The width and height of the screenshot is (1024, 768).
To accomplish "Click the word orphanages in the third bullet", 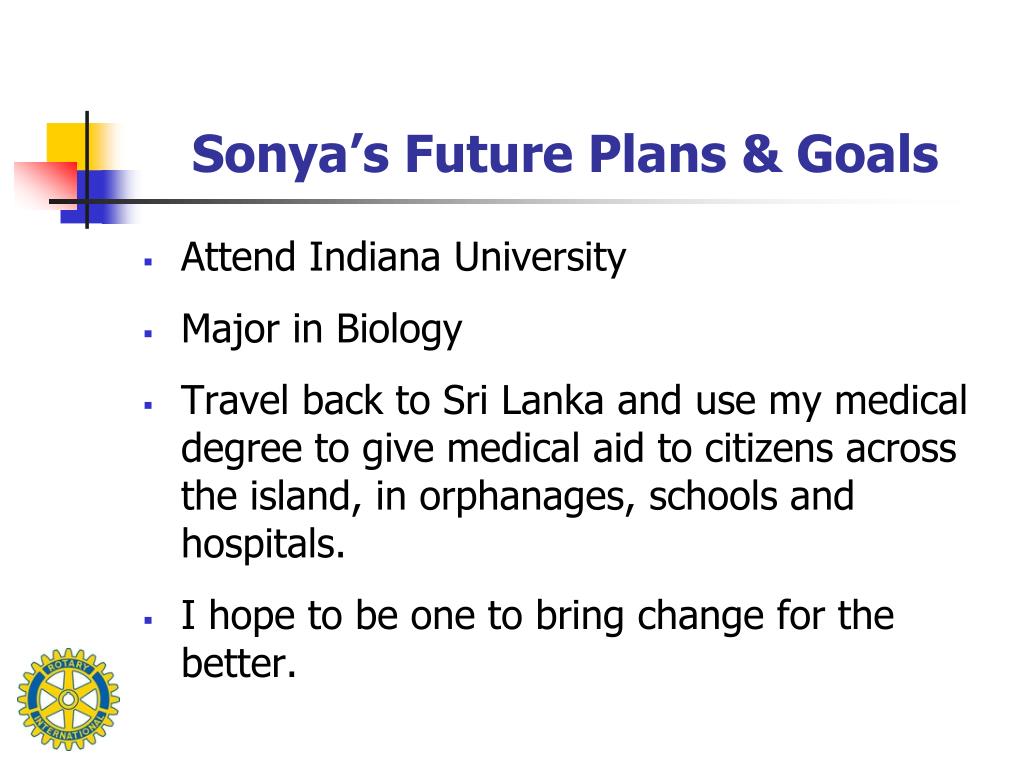I will pos(527,497).
